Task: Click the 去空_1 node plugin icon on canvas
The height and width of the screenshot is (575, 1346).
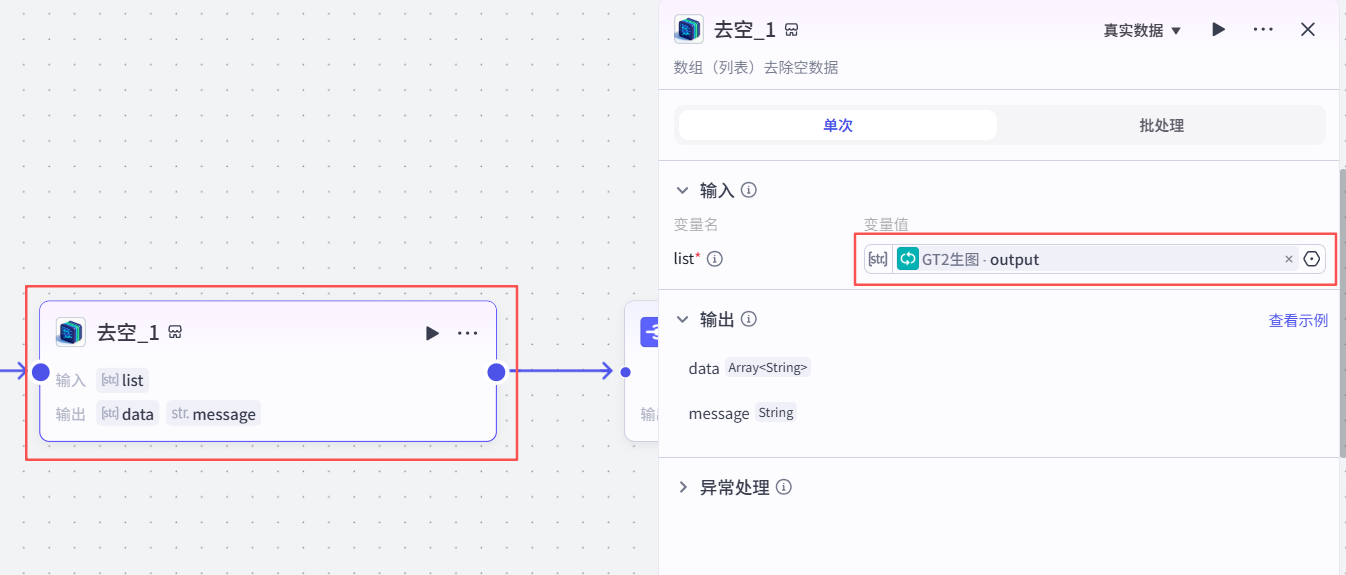Action: click(70, 332)
